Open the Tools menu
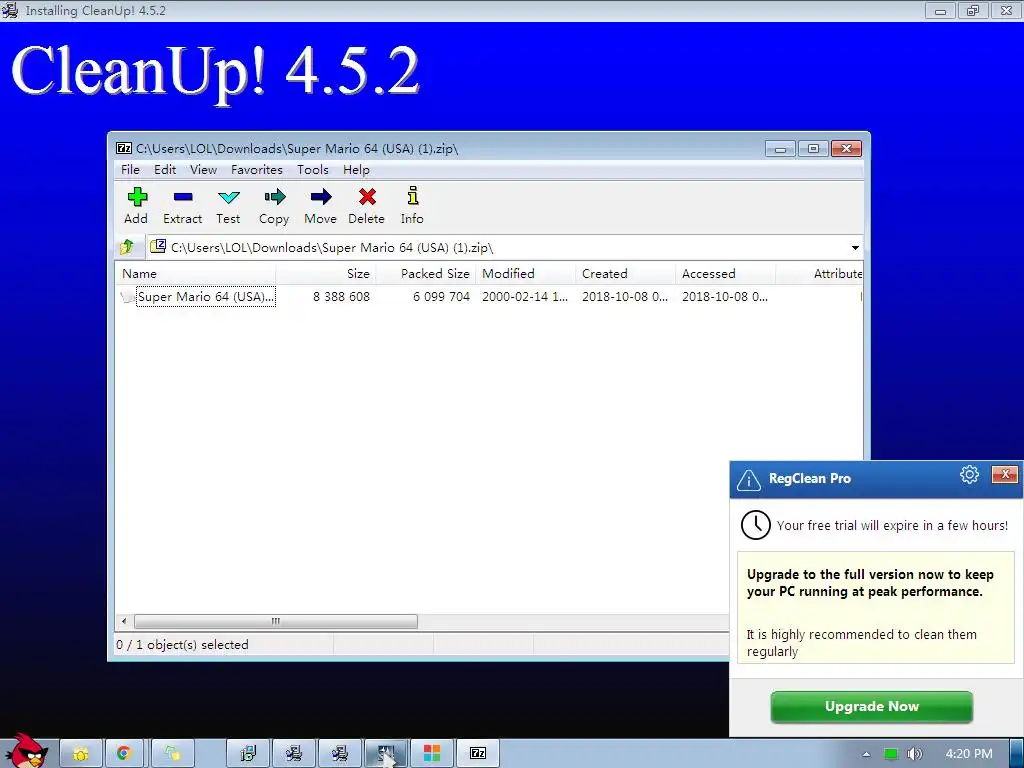The width and height of the screenshot is (1024, 768). pyautogui.click(x=313, y=170)
